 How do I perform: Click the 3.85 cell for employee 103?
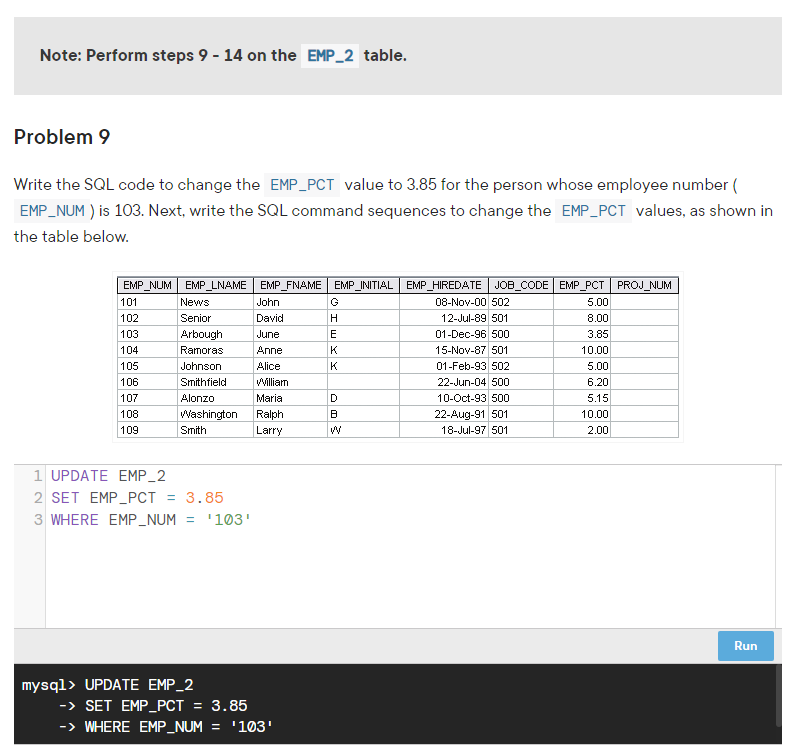(581, 334)
